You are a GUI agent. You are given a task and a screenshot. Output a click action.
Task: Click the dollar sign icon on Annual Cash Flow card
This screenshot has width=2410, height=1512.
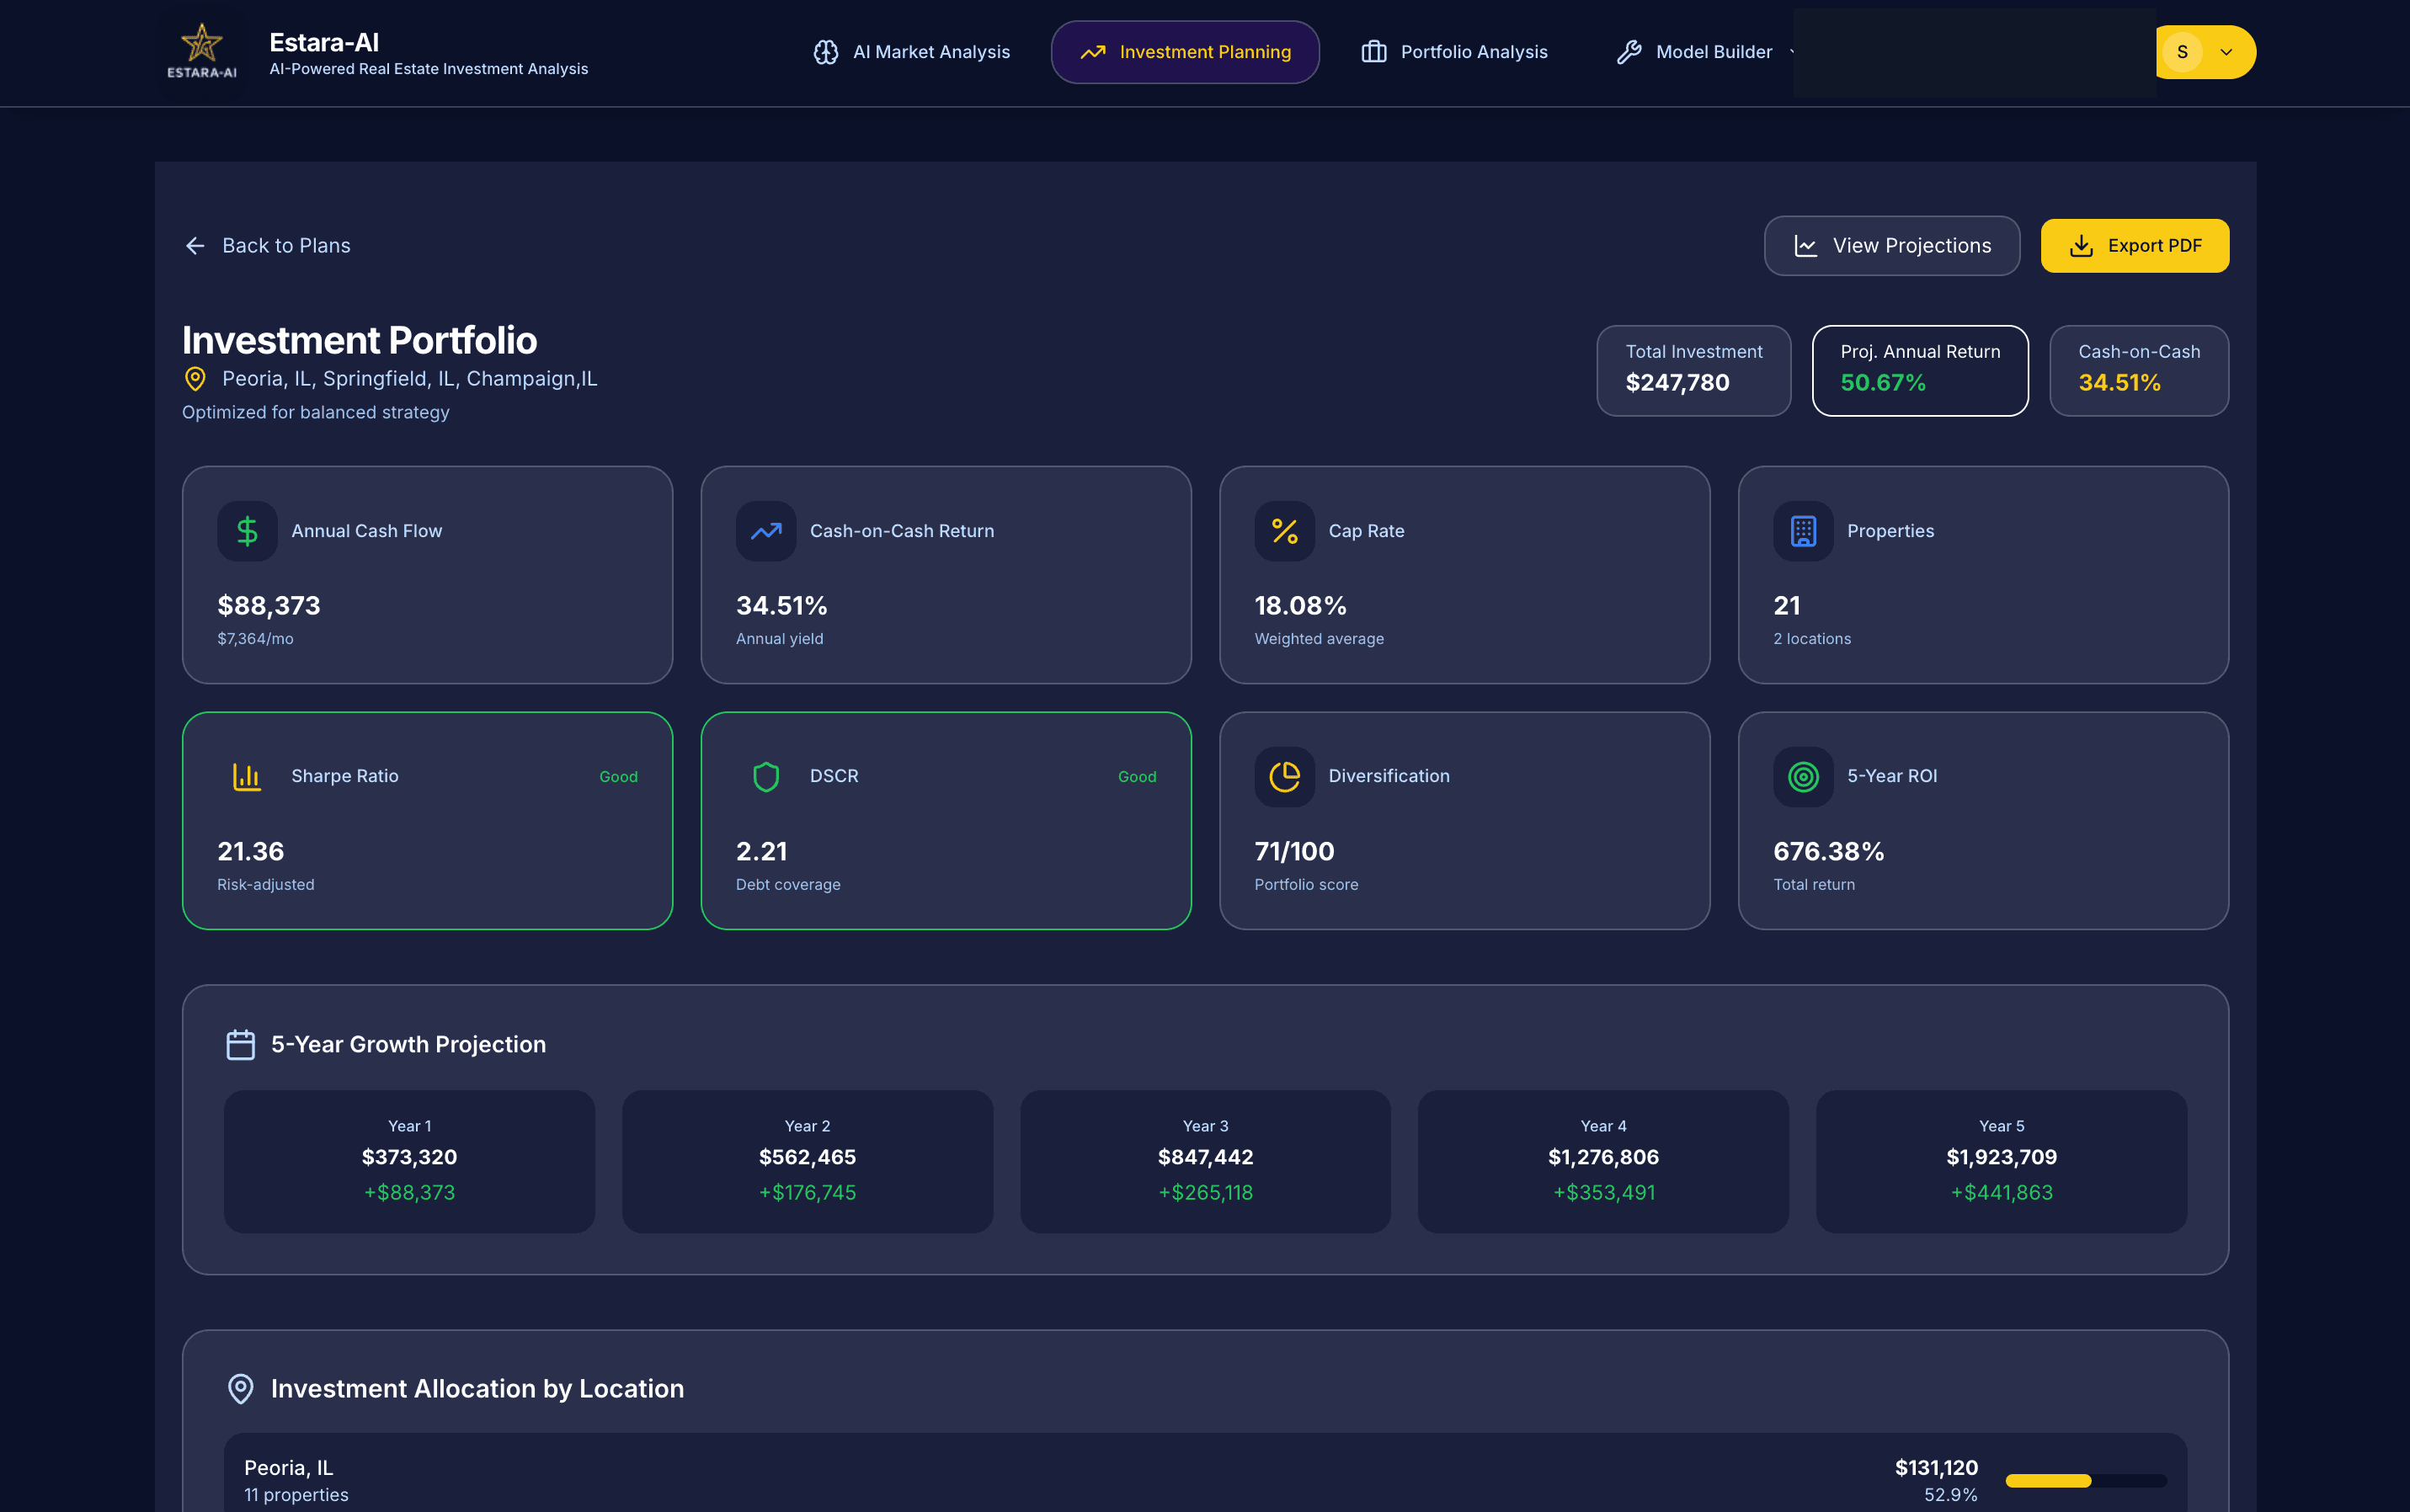coord(246,531)
